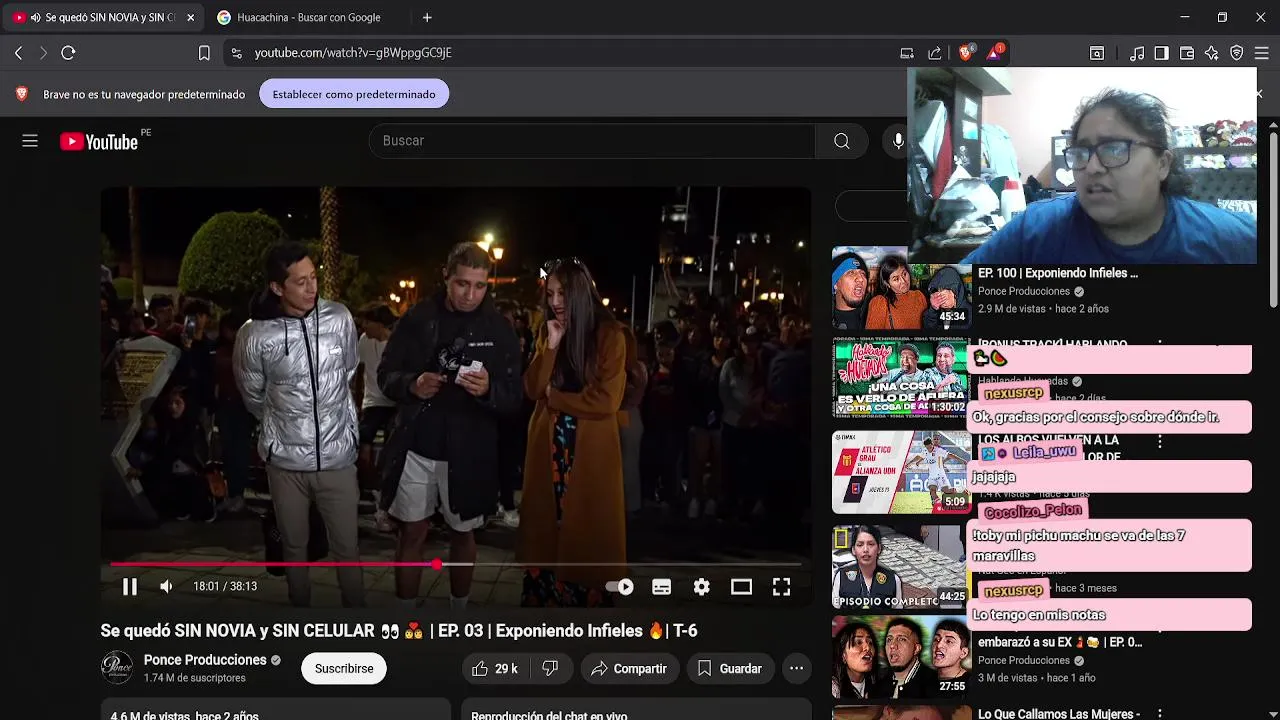Open the Brave VPN shield icon

(1237, 53)
